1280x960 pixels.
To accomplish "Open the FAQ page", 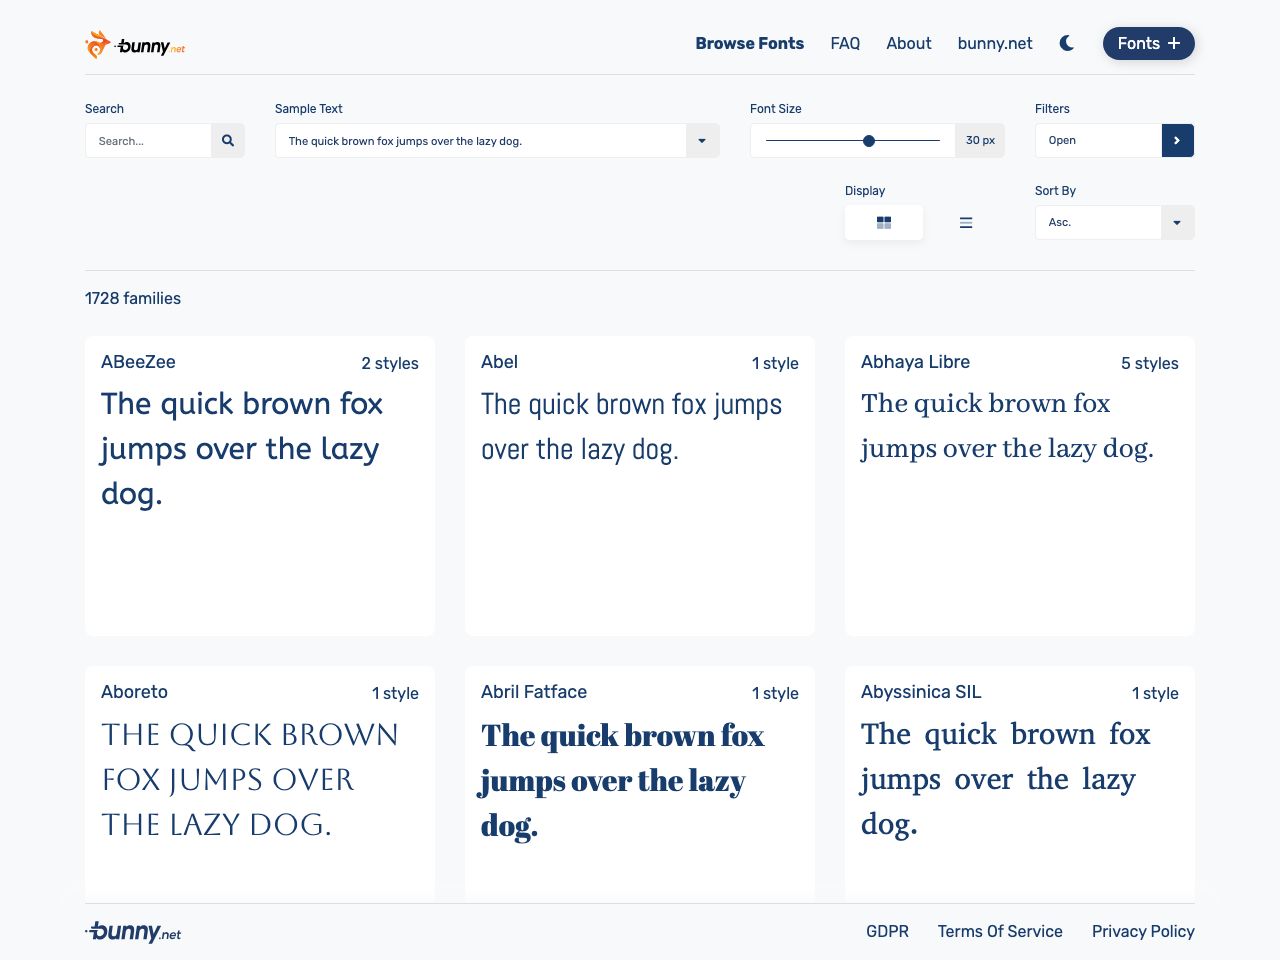I will (845, 43).
